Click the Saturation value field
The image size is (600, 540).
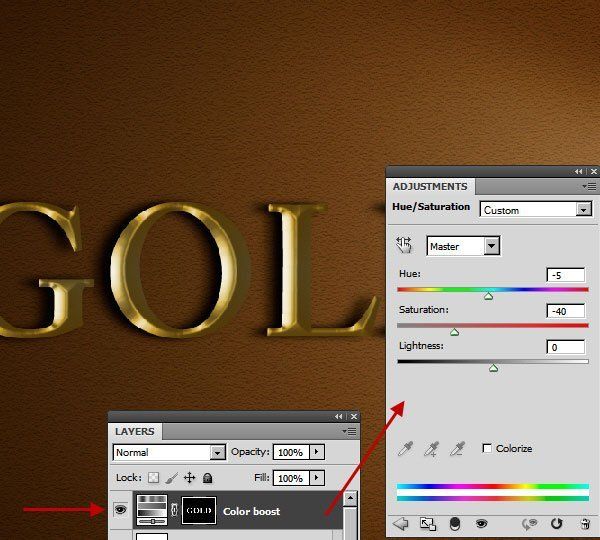(566, 311)
